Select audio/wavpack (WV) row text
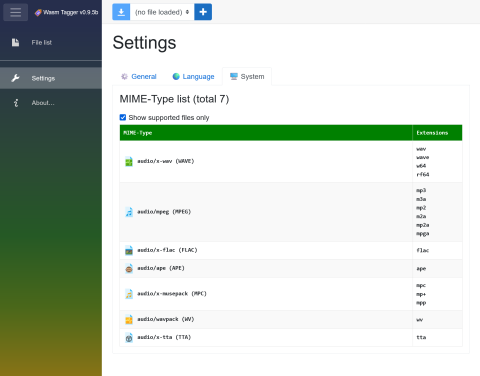The image size is (480, 376). (x=166, y=319)
